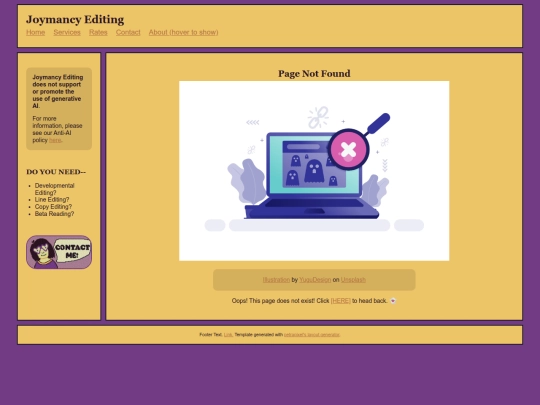Click the 404 laptop illustration
The image size is (540, 405).
(314, 171)
